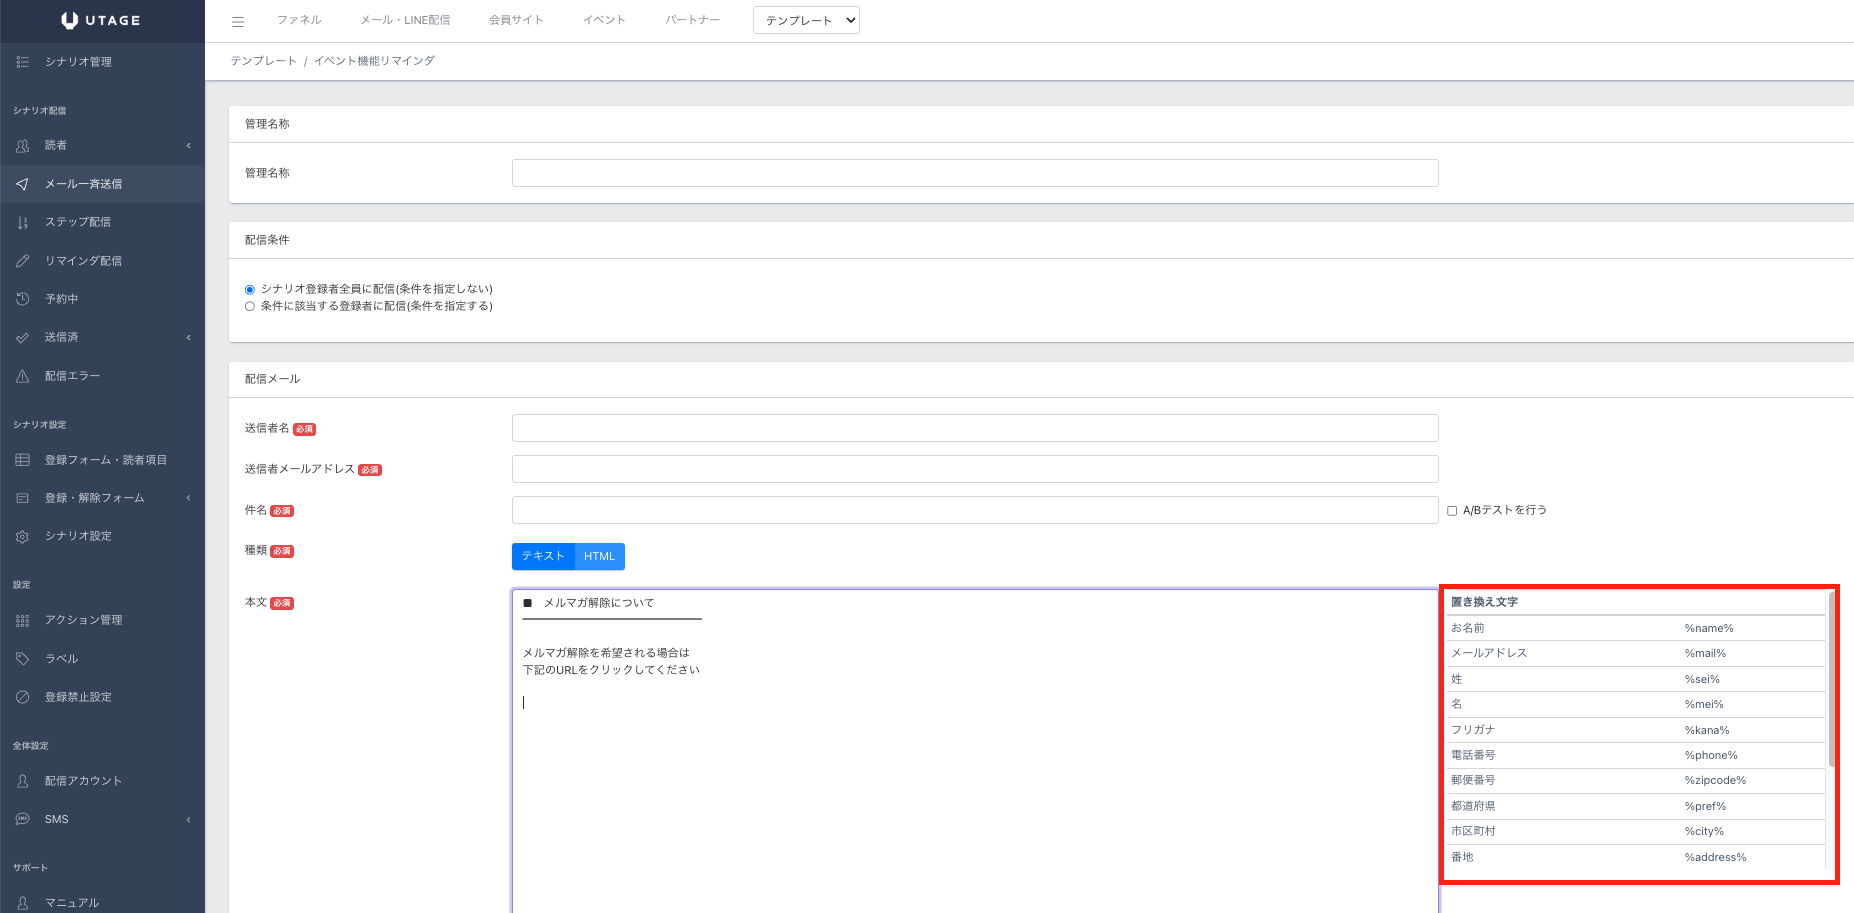Enable the A/B test checkbox

(x=1452, y=511)
